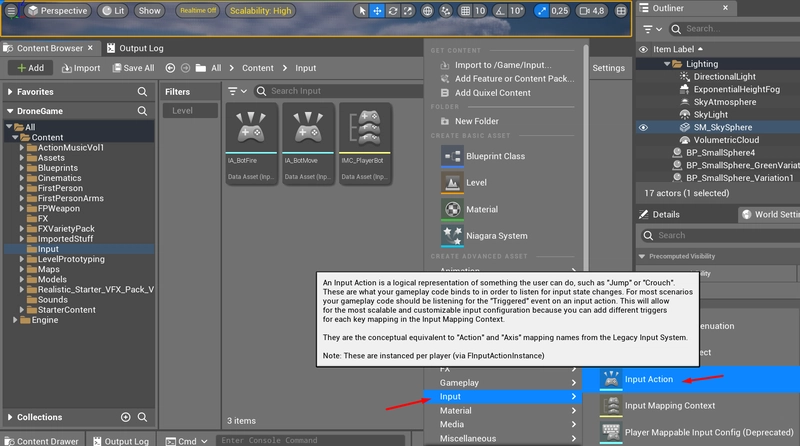Select the IA_BotFire asset thumbnail
800x446 pixels.
click(251, 144)
